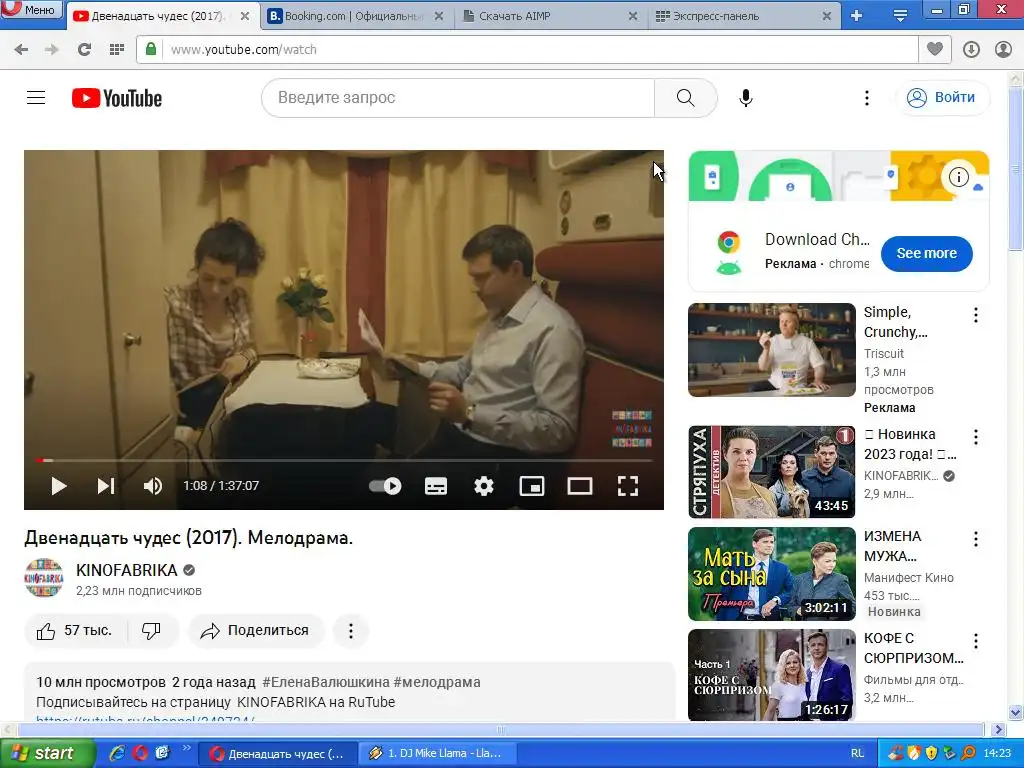1024x768 pixels.
Task: Open Мать за сына video thumbnail
Action: coord(771,574)
